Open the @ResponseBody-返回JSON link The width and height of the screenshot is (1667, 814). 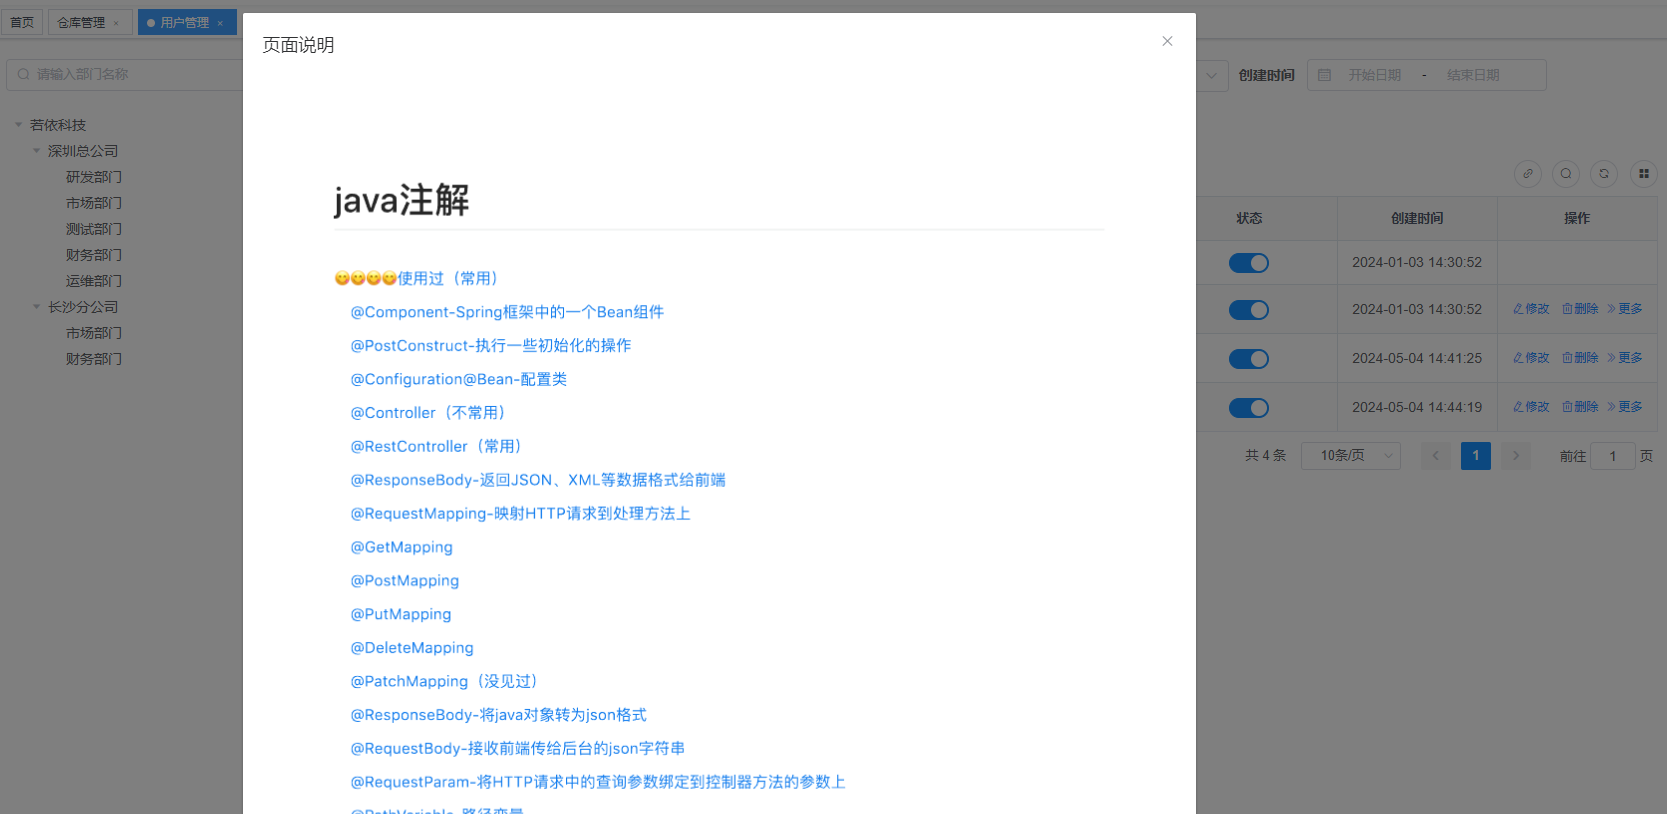coord(538,480)
